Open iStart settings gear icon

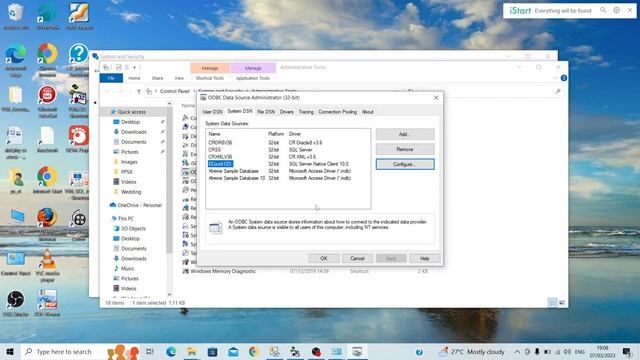tap(616, 10)
